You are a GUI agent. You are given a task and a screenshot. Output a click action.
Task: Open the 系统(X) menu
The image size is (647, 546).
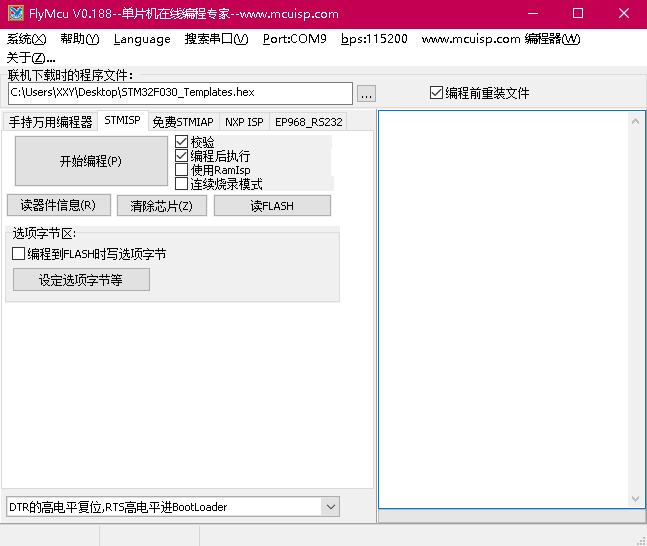(x=26, y=39)
